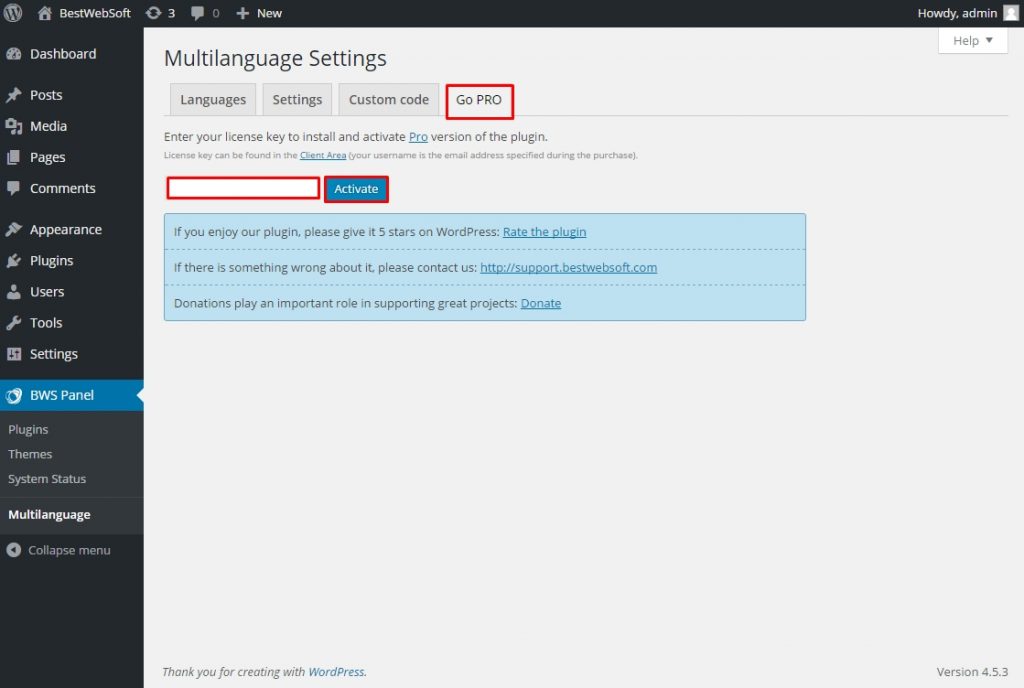Open the Custom code tab

pyautogui.click(x=388, y=99)
